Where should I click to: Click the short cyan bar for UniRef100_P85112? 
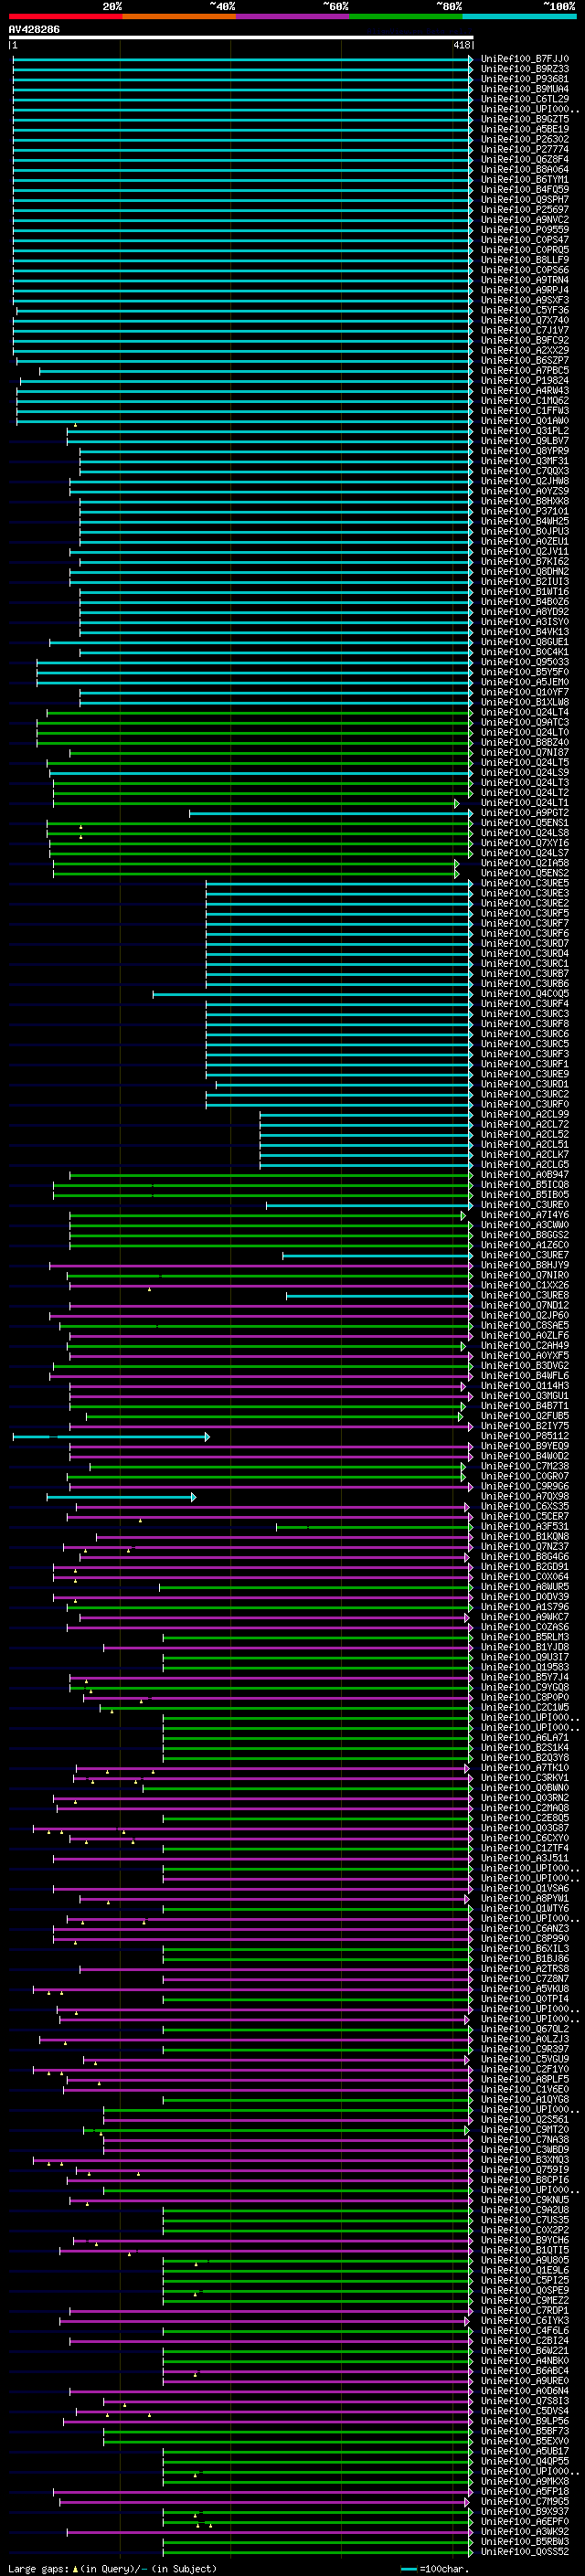(x=111, y=1437)
